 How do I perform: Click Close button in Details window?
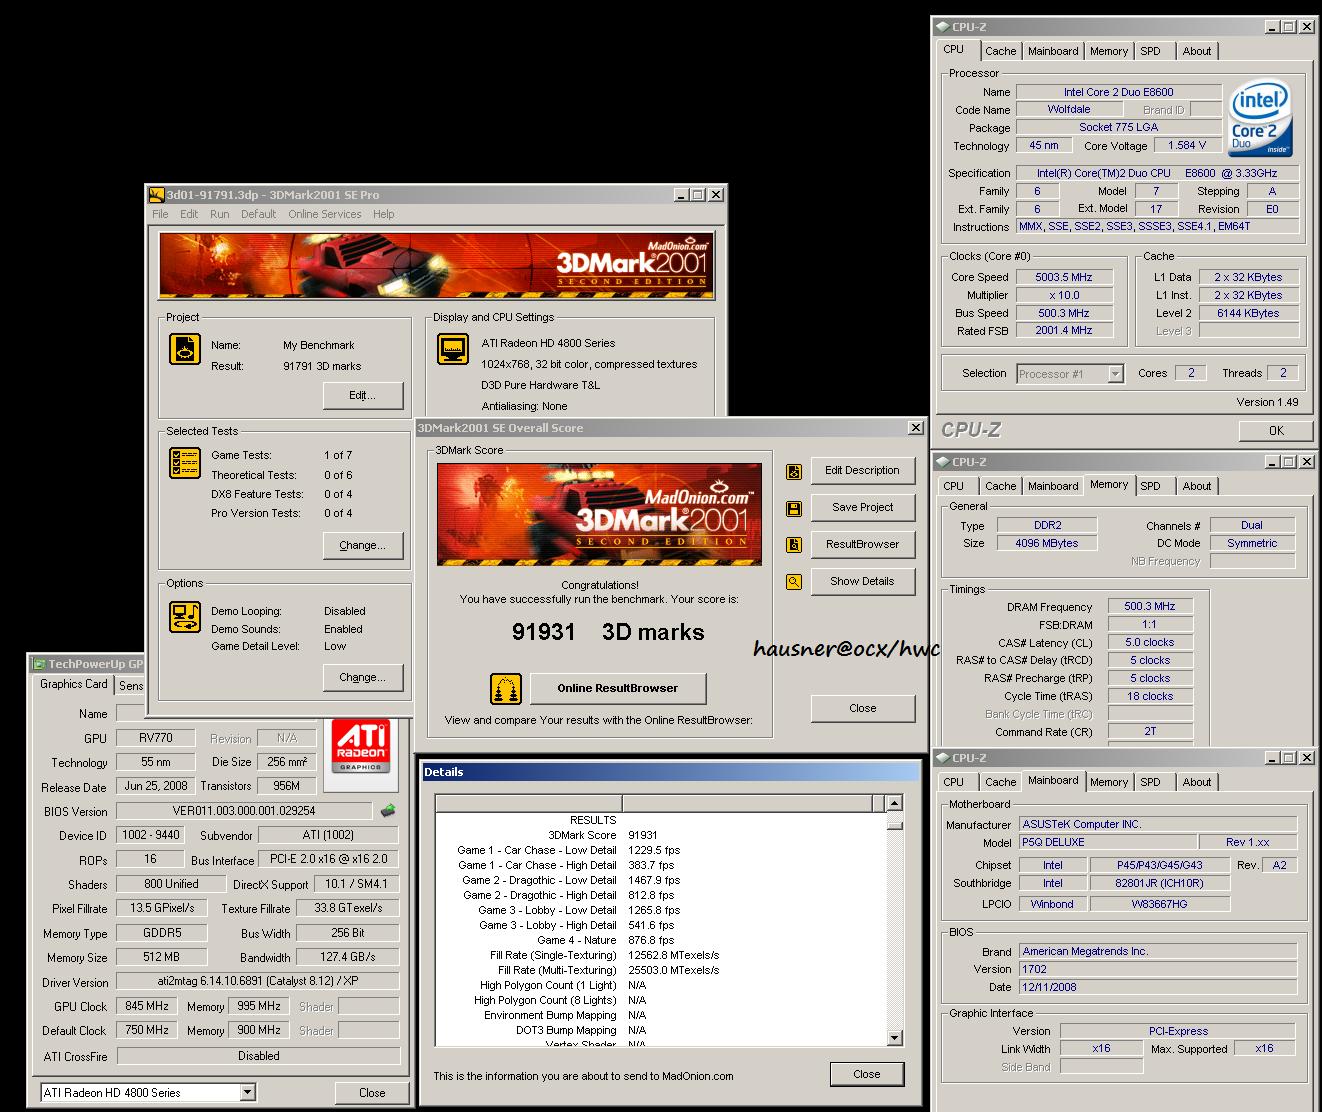[x=867, y=1075]
